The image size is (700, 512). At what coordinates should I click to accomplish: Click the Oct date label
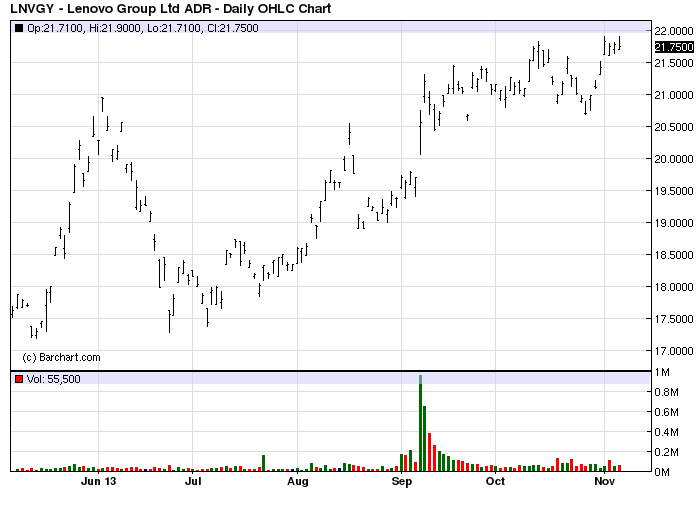[495, 481]
